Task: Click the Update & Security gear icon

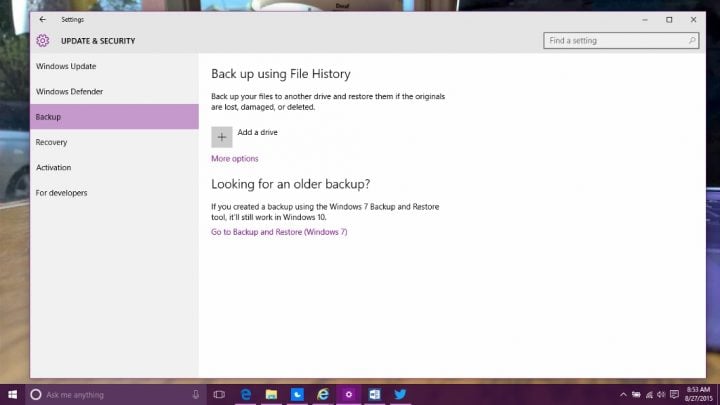Action: [43, 40]
